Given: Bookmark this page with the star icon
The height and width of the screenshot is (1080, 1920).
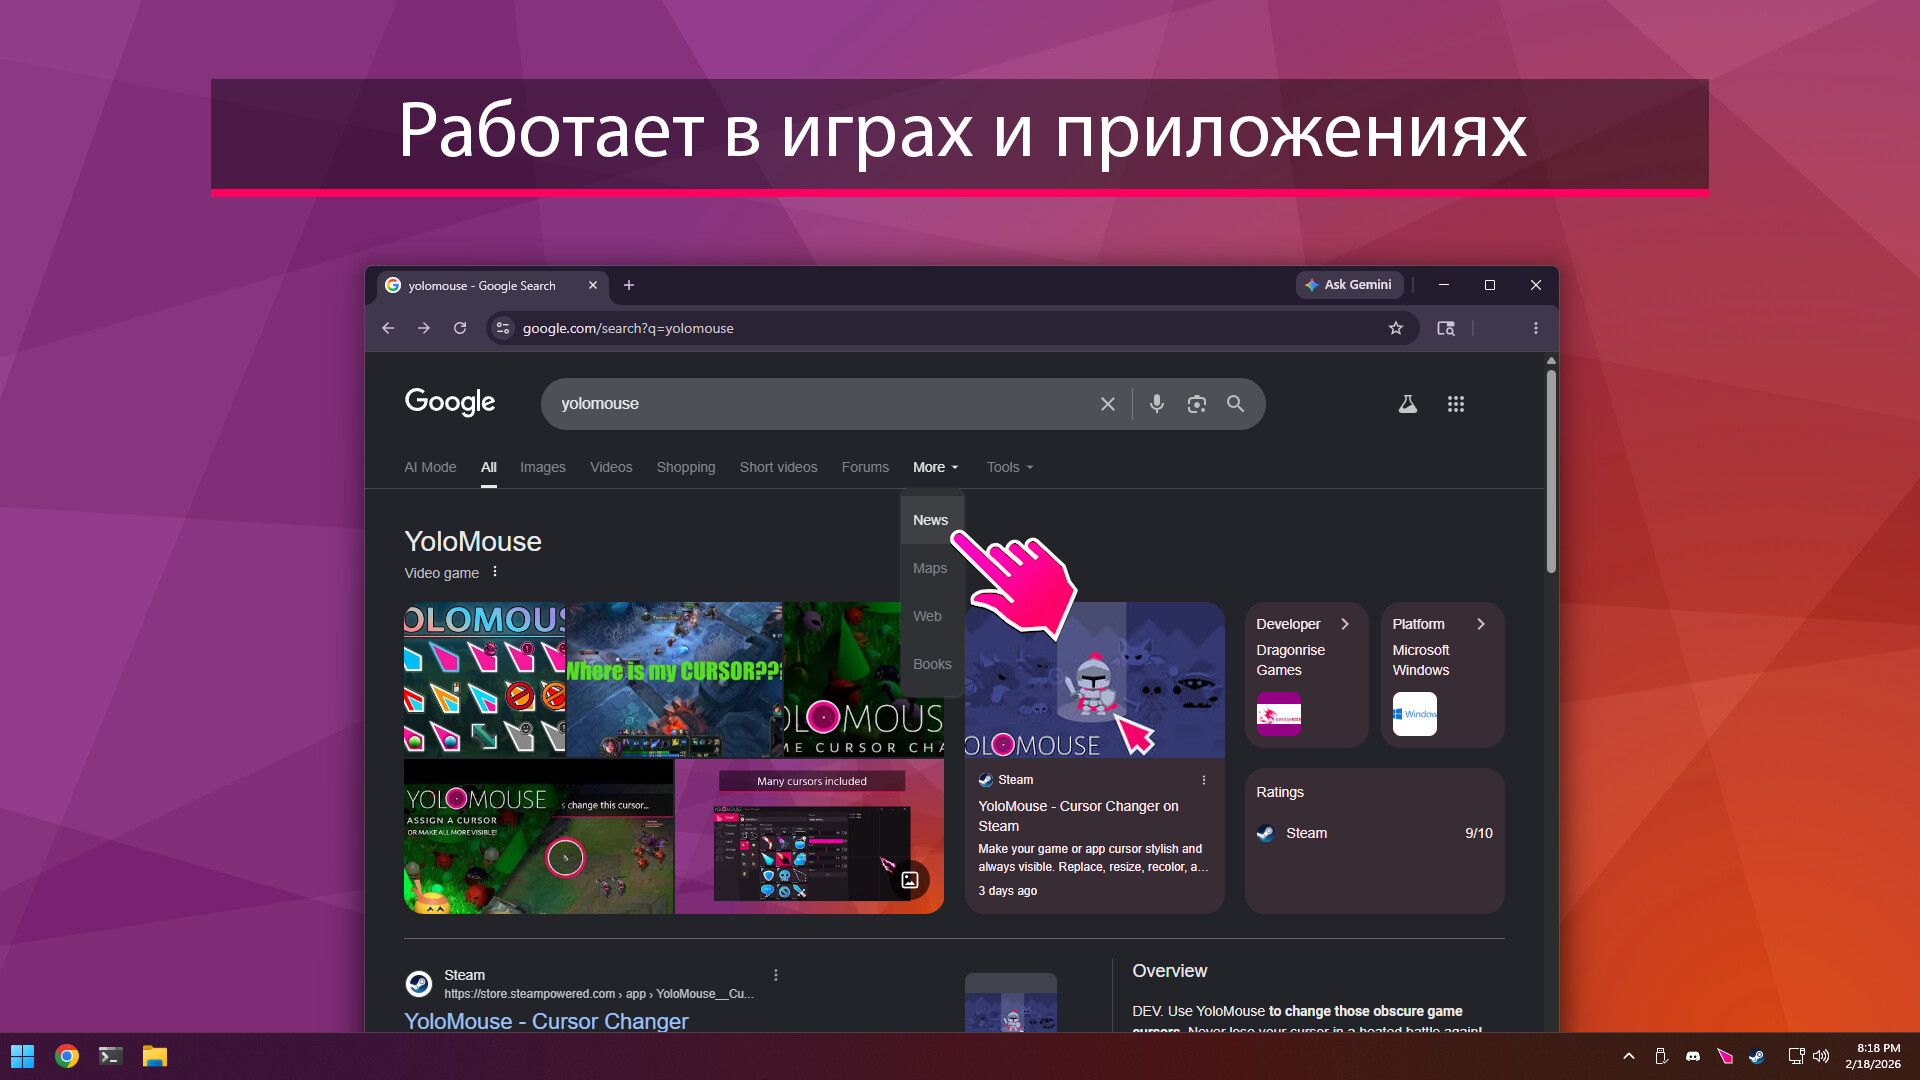Looking at the screenshot, I should click(x=1396, y=328).
